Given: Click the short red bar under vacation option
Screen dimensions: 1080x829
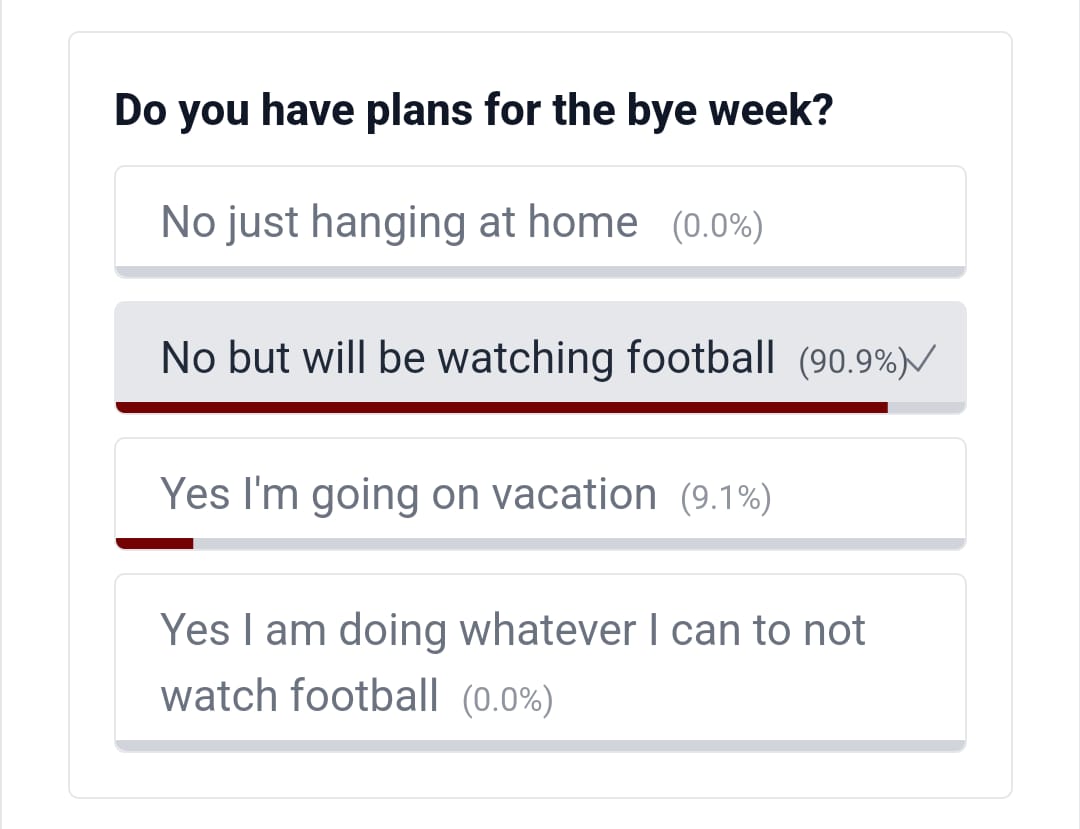Looking at the screenshot, I should (154, 543).
